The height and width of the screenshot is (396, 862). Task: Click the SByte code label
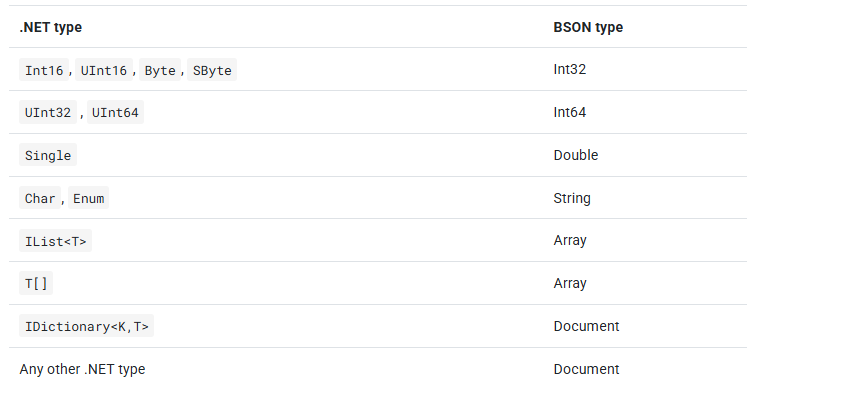coord(212,70)
